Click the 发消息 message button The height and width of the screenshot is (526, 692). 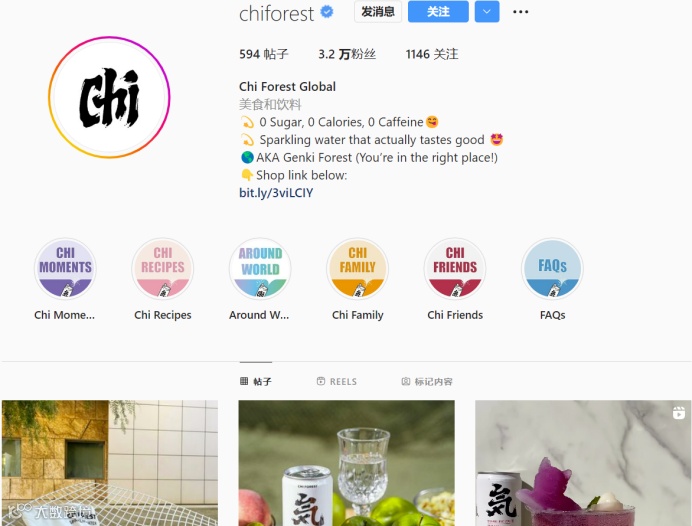(378, 11)
